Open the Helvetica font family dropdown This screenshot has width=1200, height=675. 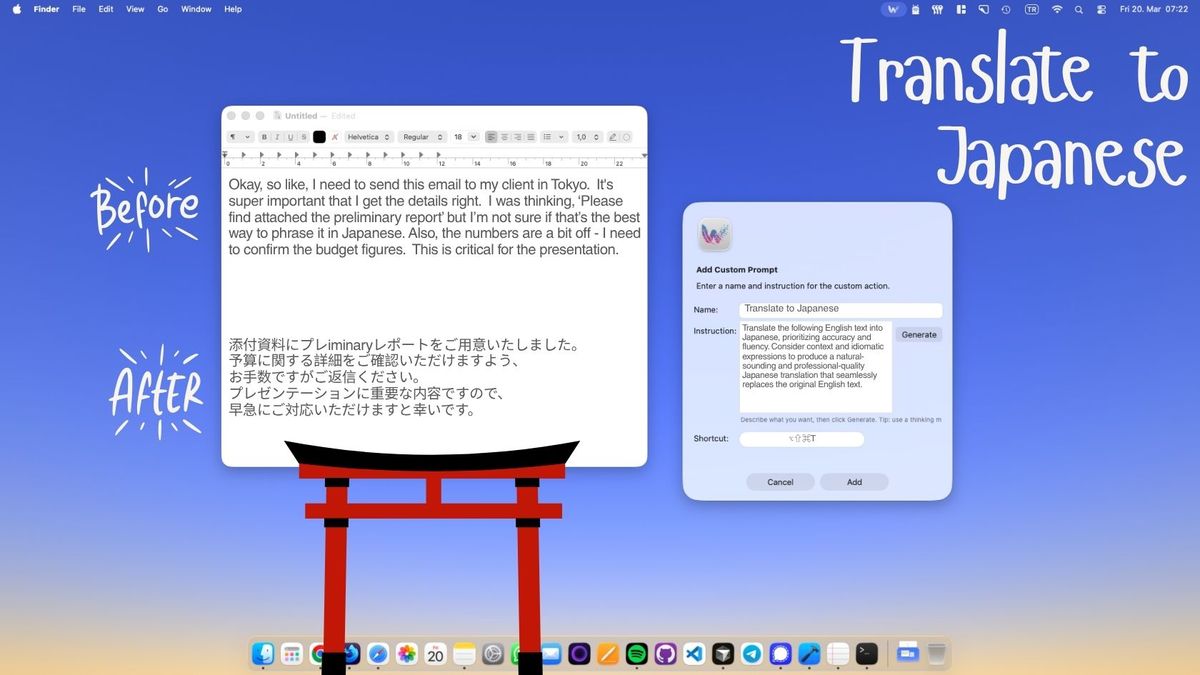click(x=369, y=137)
